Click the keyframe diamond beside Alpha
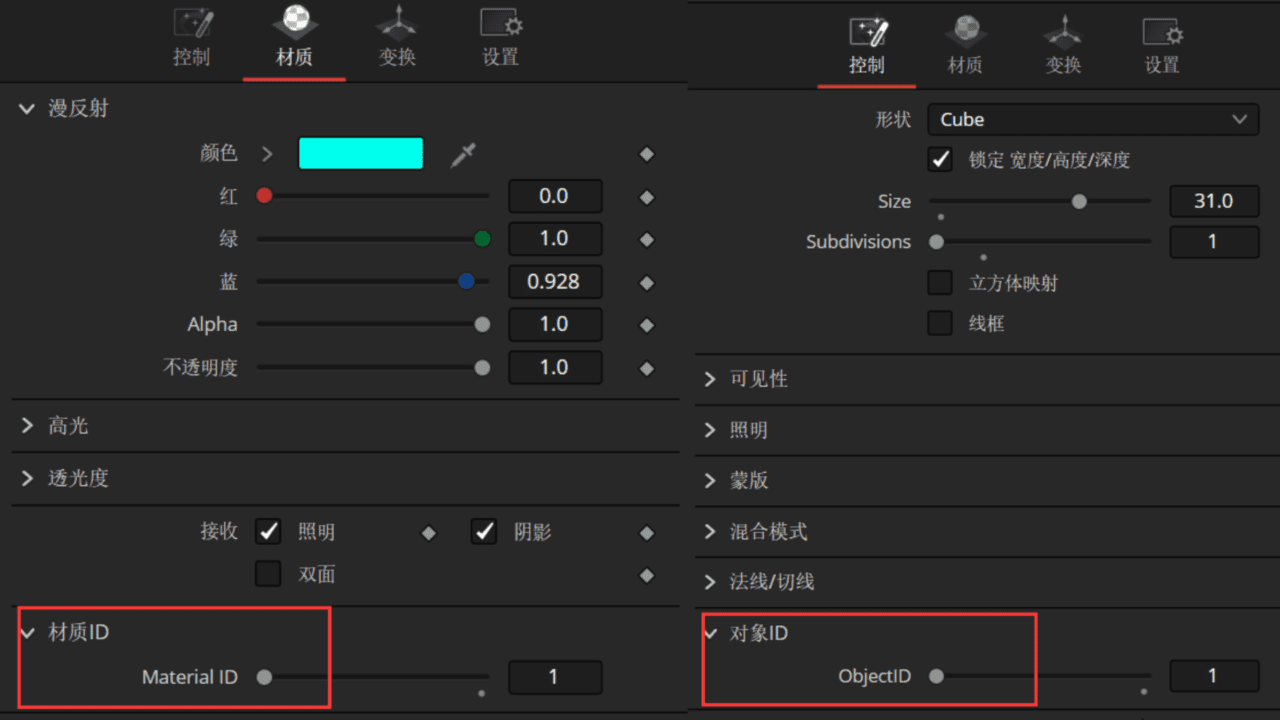The image size is (1280, 720). [x=646, y=324]
